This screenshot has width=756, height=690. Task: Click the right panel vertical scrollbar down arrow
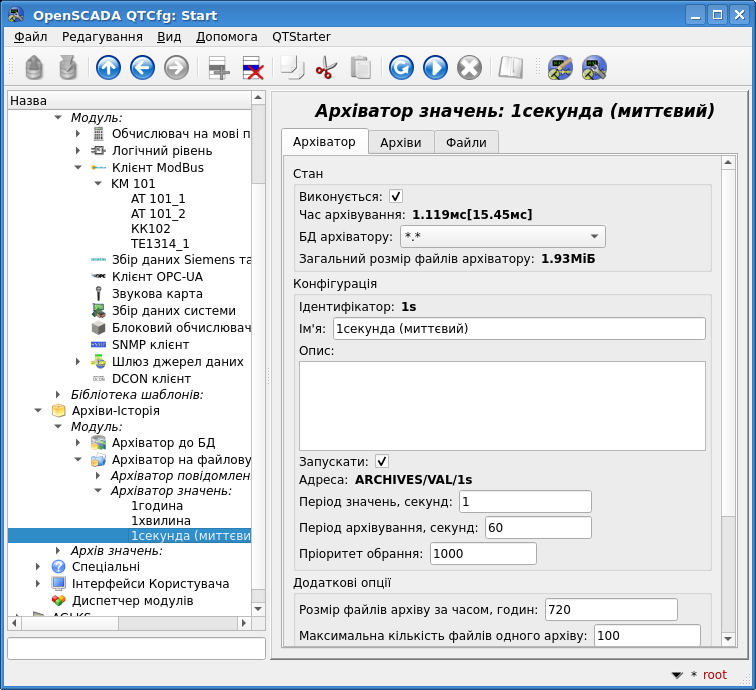tap(728, 639)
